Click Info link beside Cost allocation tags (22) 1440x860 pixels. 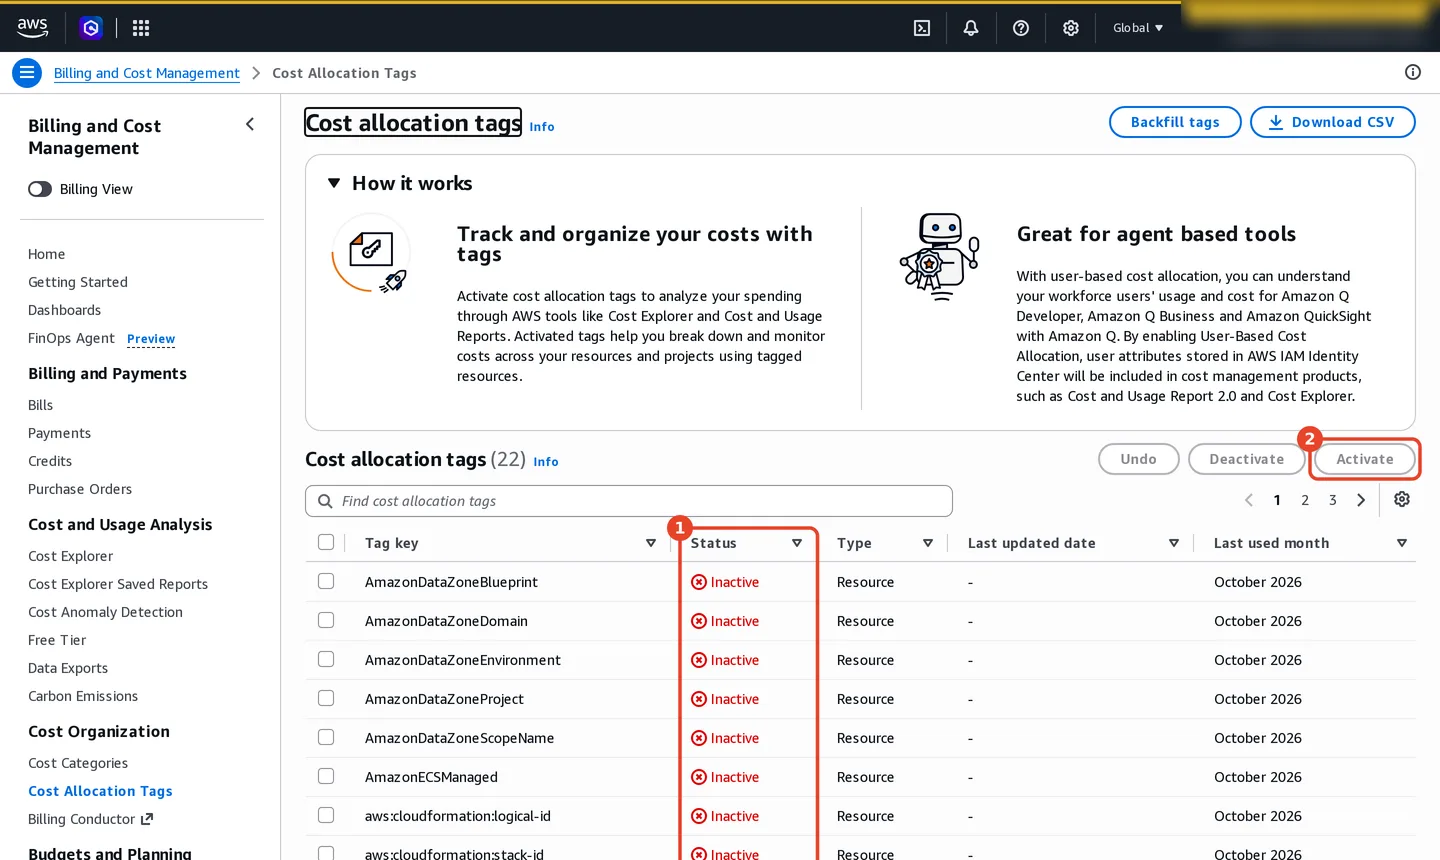[x=546, y=462]
